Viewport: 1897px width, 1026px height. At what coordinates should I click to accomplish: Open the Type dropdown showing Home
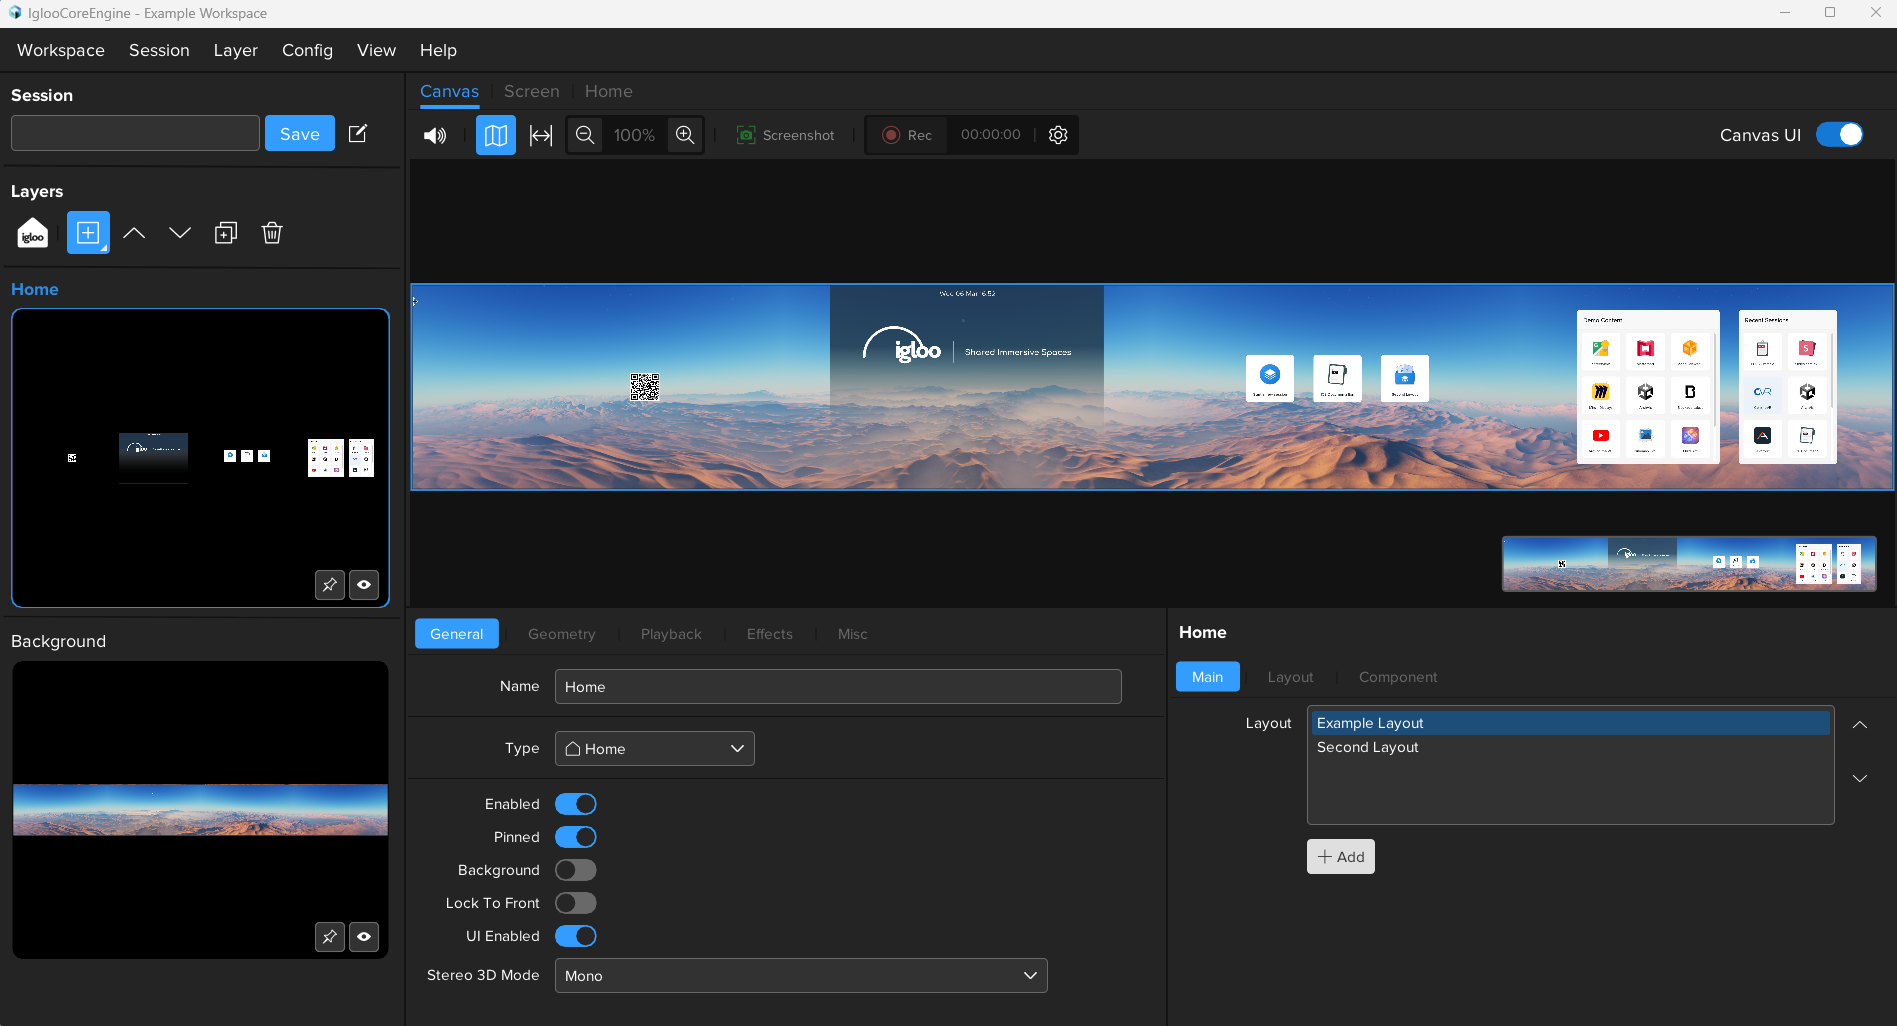[654, 748]
